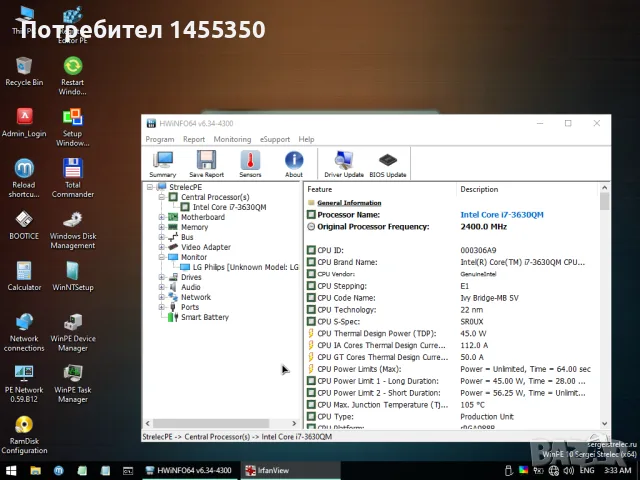Click the Processor Name value link
Screen dimensions: 640x480
(x=502, y=215)
